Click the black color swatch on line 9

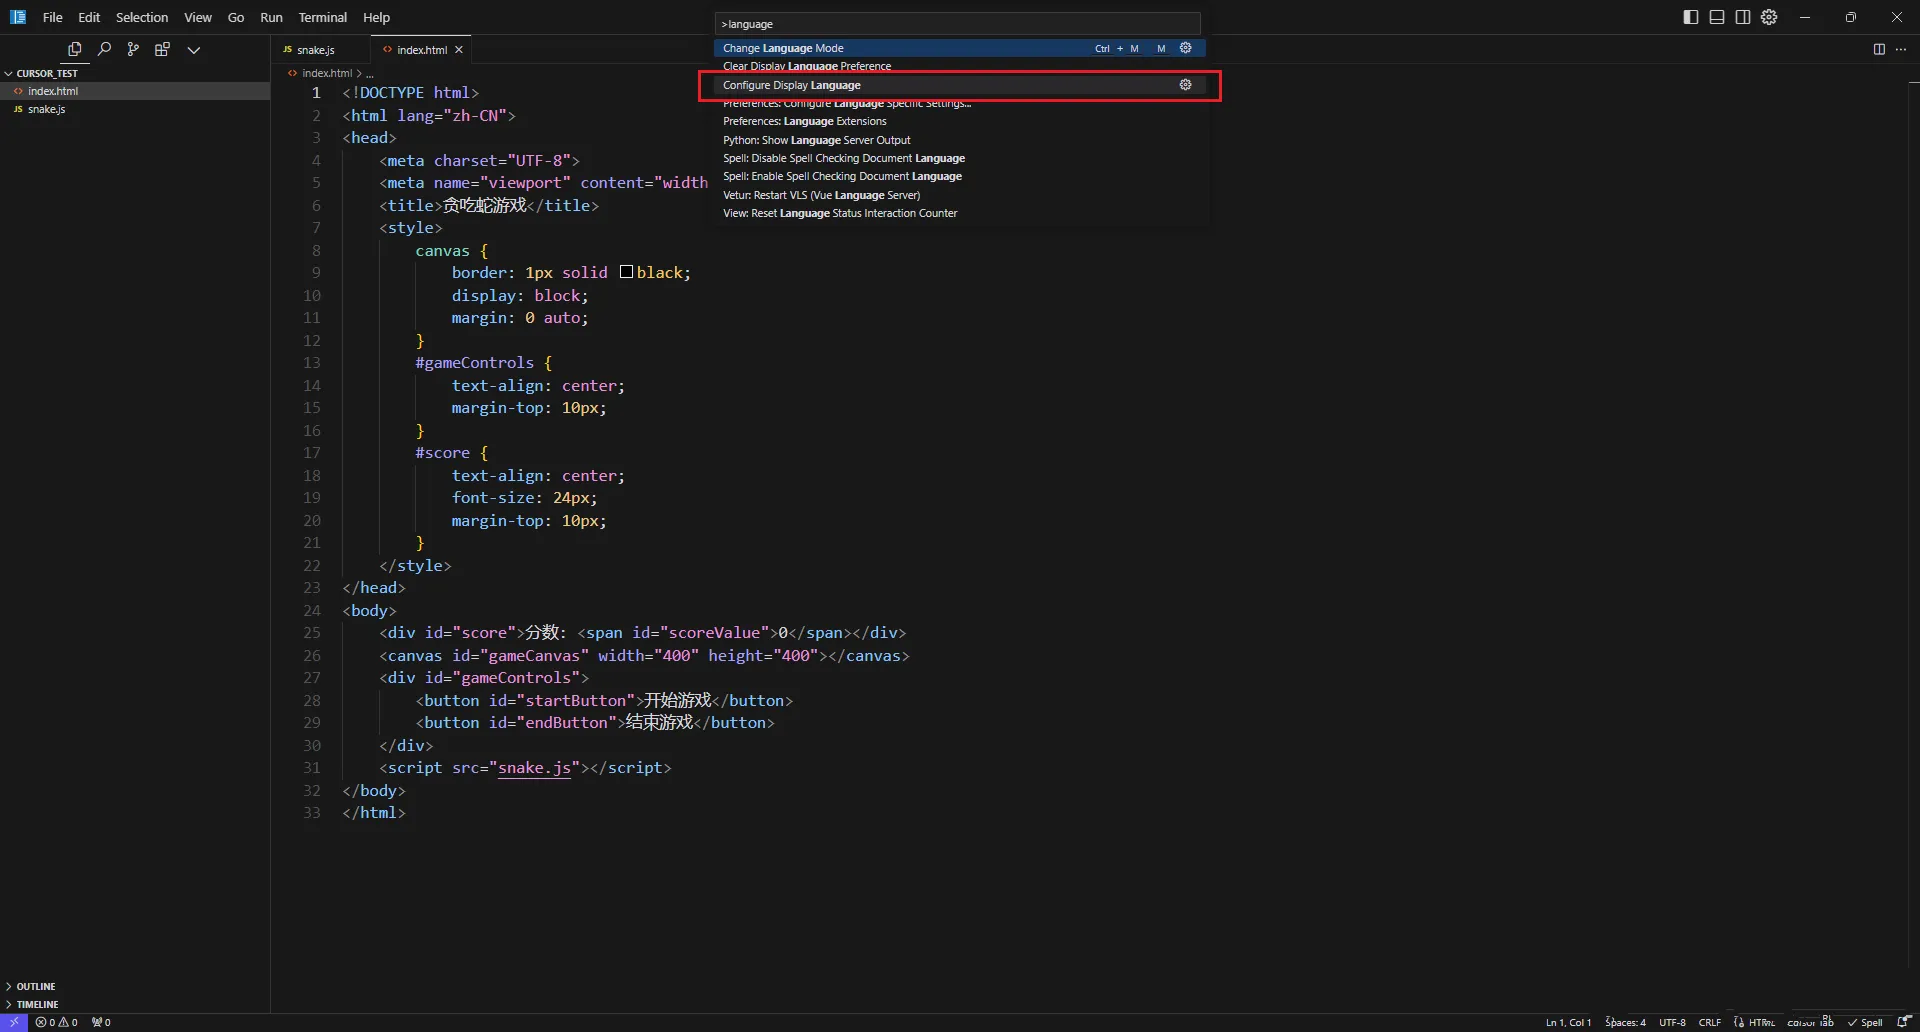coord(626,272)
